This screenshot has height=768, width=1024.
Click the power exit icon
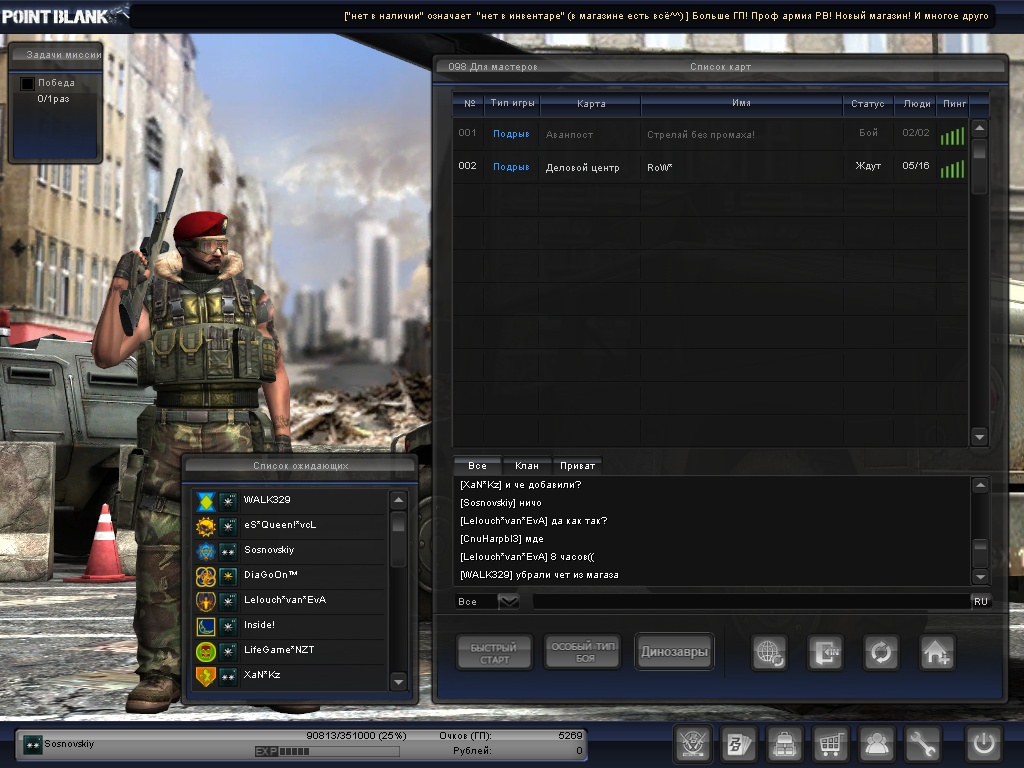pos(983,745)
